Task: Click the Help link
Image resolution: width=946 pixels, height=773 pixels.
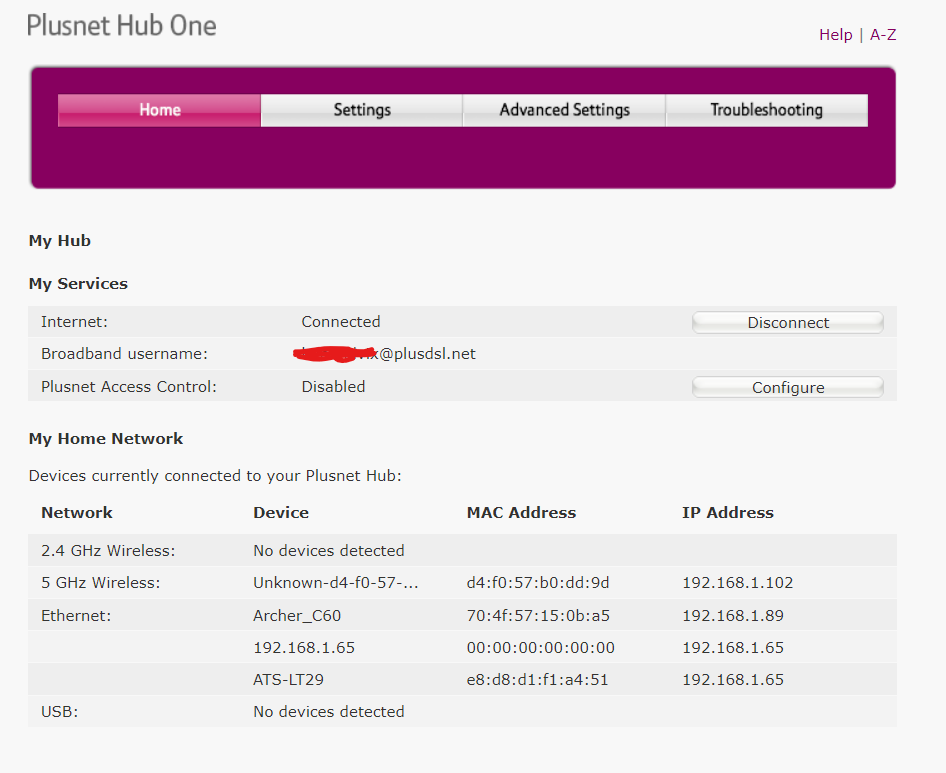Action: coord(835,35)
